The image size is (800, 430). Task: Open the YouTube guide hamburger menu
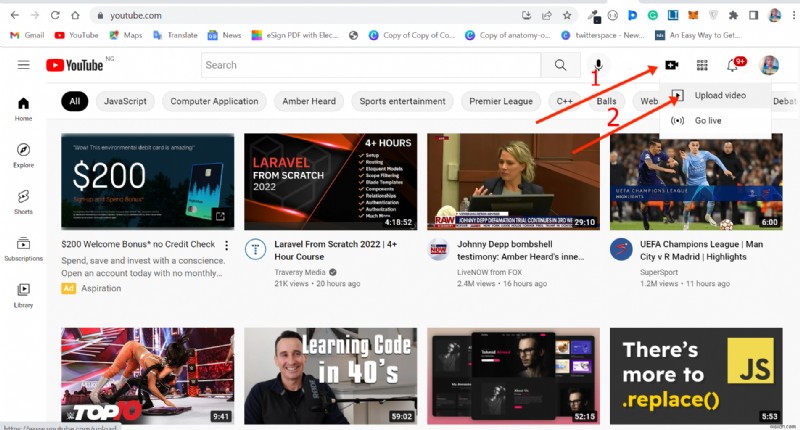(x=23, y=65)
